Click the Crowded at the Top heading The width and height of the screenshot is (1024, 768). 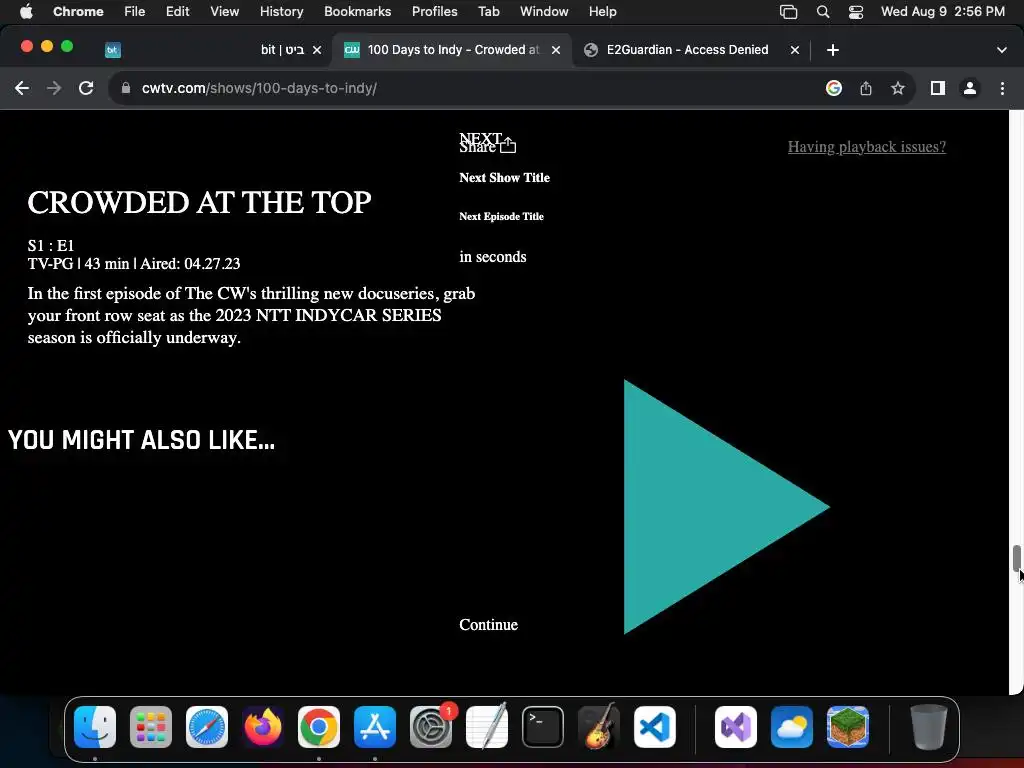pyautogui.click(x=199, y=202)
